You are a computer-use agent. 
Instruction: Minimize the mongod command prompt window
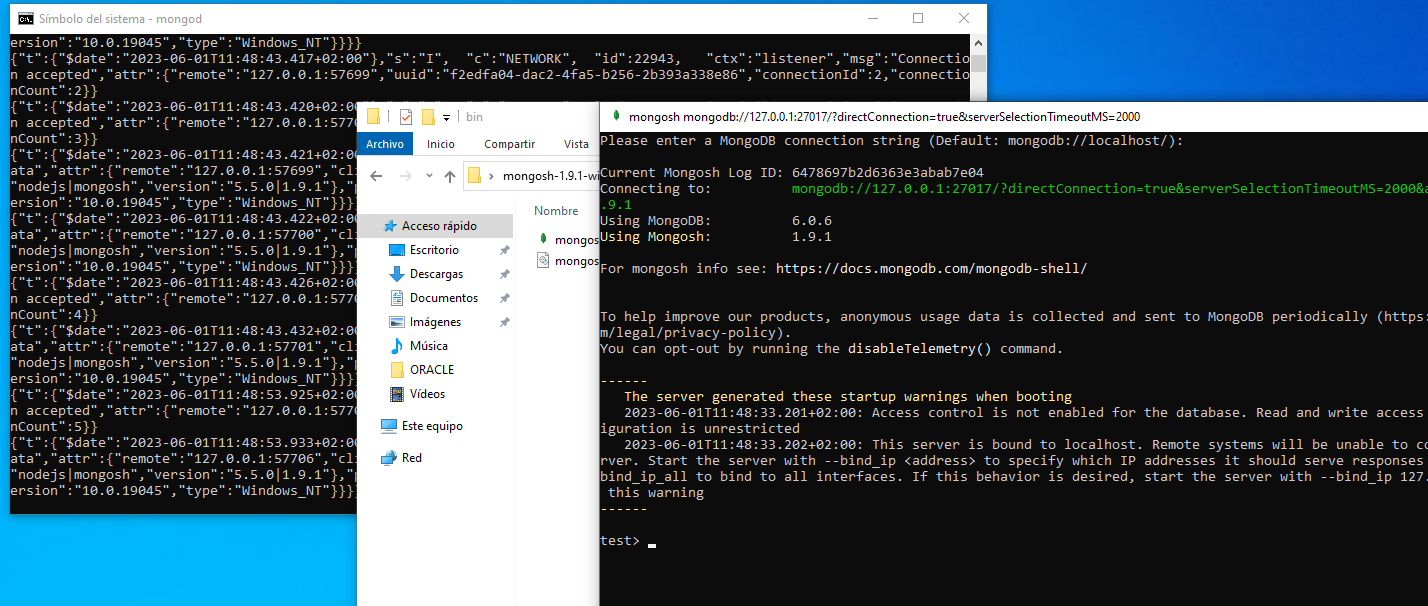[x=873, y=18]
